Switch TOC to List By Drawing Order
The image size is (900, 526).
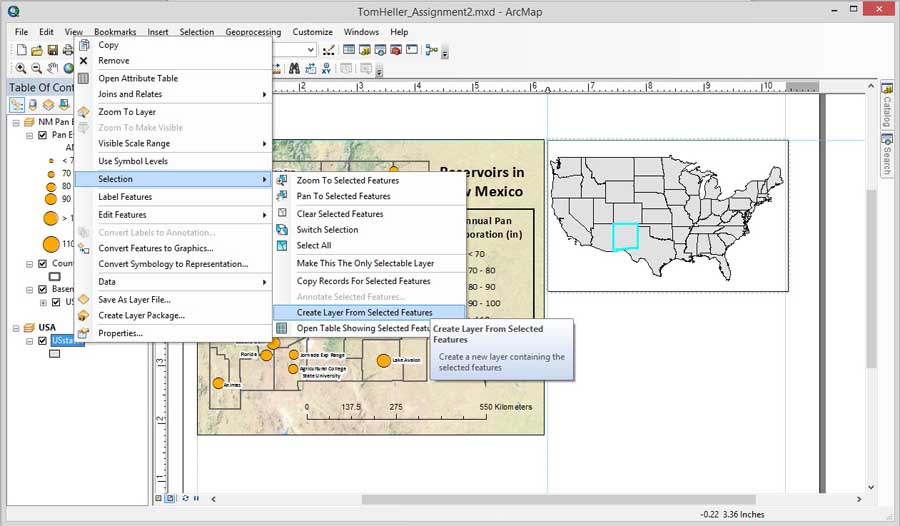17,105
